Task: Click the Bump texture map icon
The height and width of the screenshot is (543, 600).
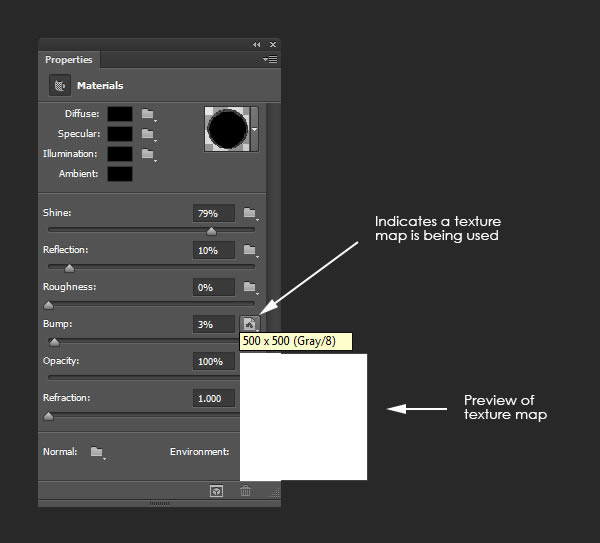Action: 250,324
